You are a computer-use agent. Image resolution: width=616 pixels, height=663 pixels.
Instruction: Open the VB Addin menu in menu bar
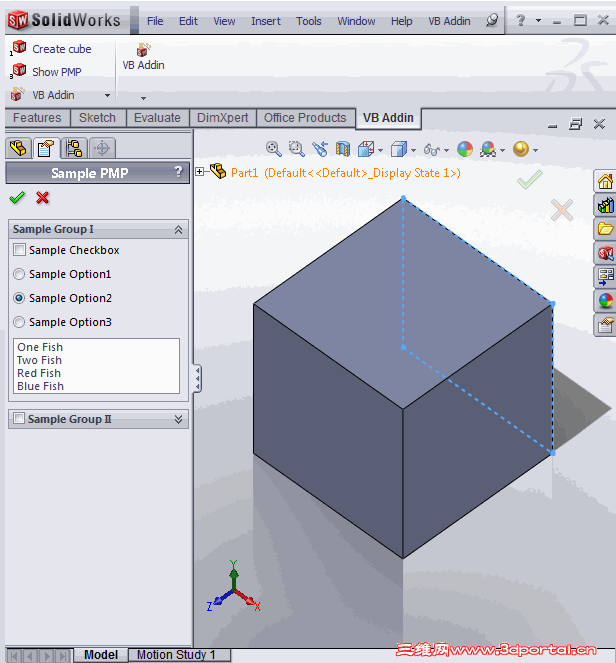click(x=449, y=21)
